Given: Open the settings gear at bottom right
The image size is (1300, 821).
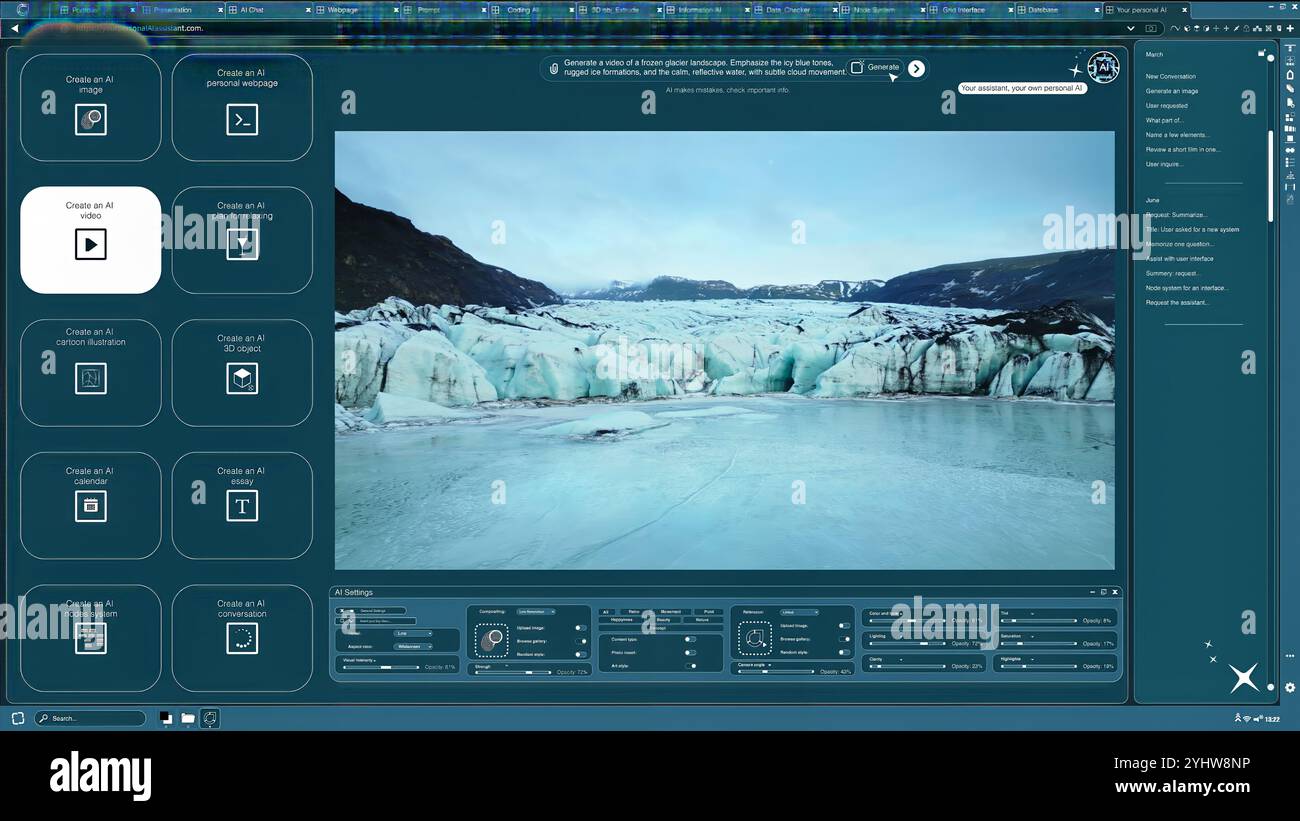Looking at the screenshot, I should point(1290,687).
